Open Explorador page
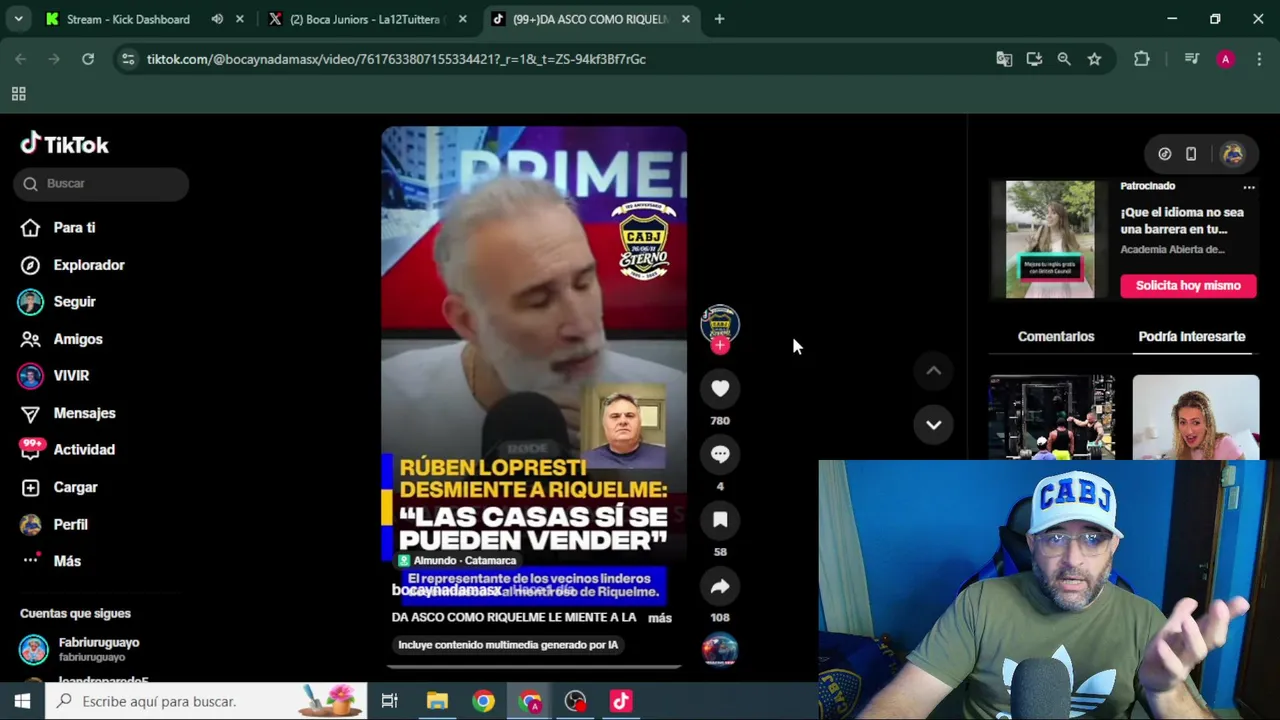The image size is (1280, 720). click(88, 265)
